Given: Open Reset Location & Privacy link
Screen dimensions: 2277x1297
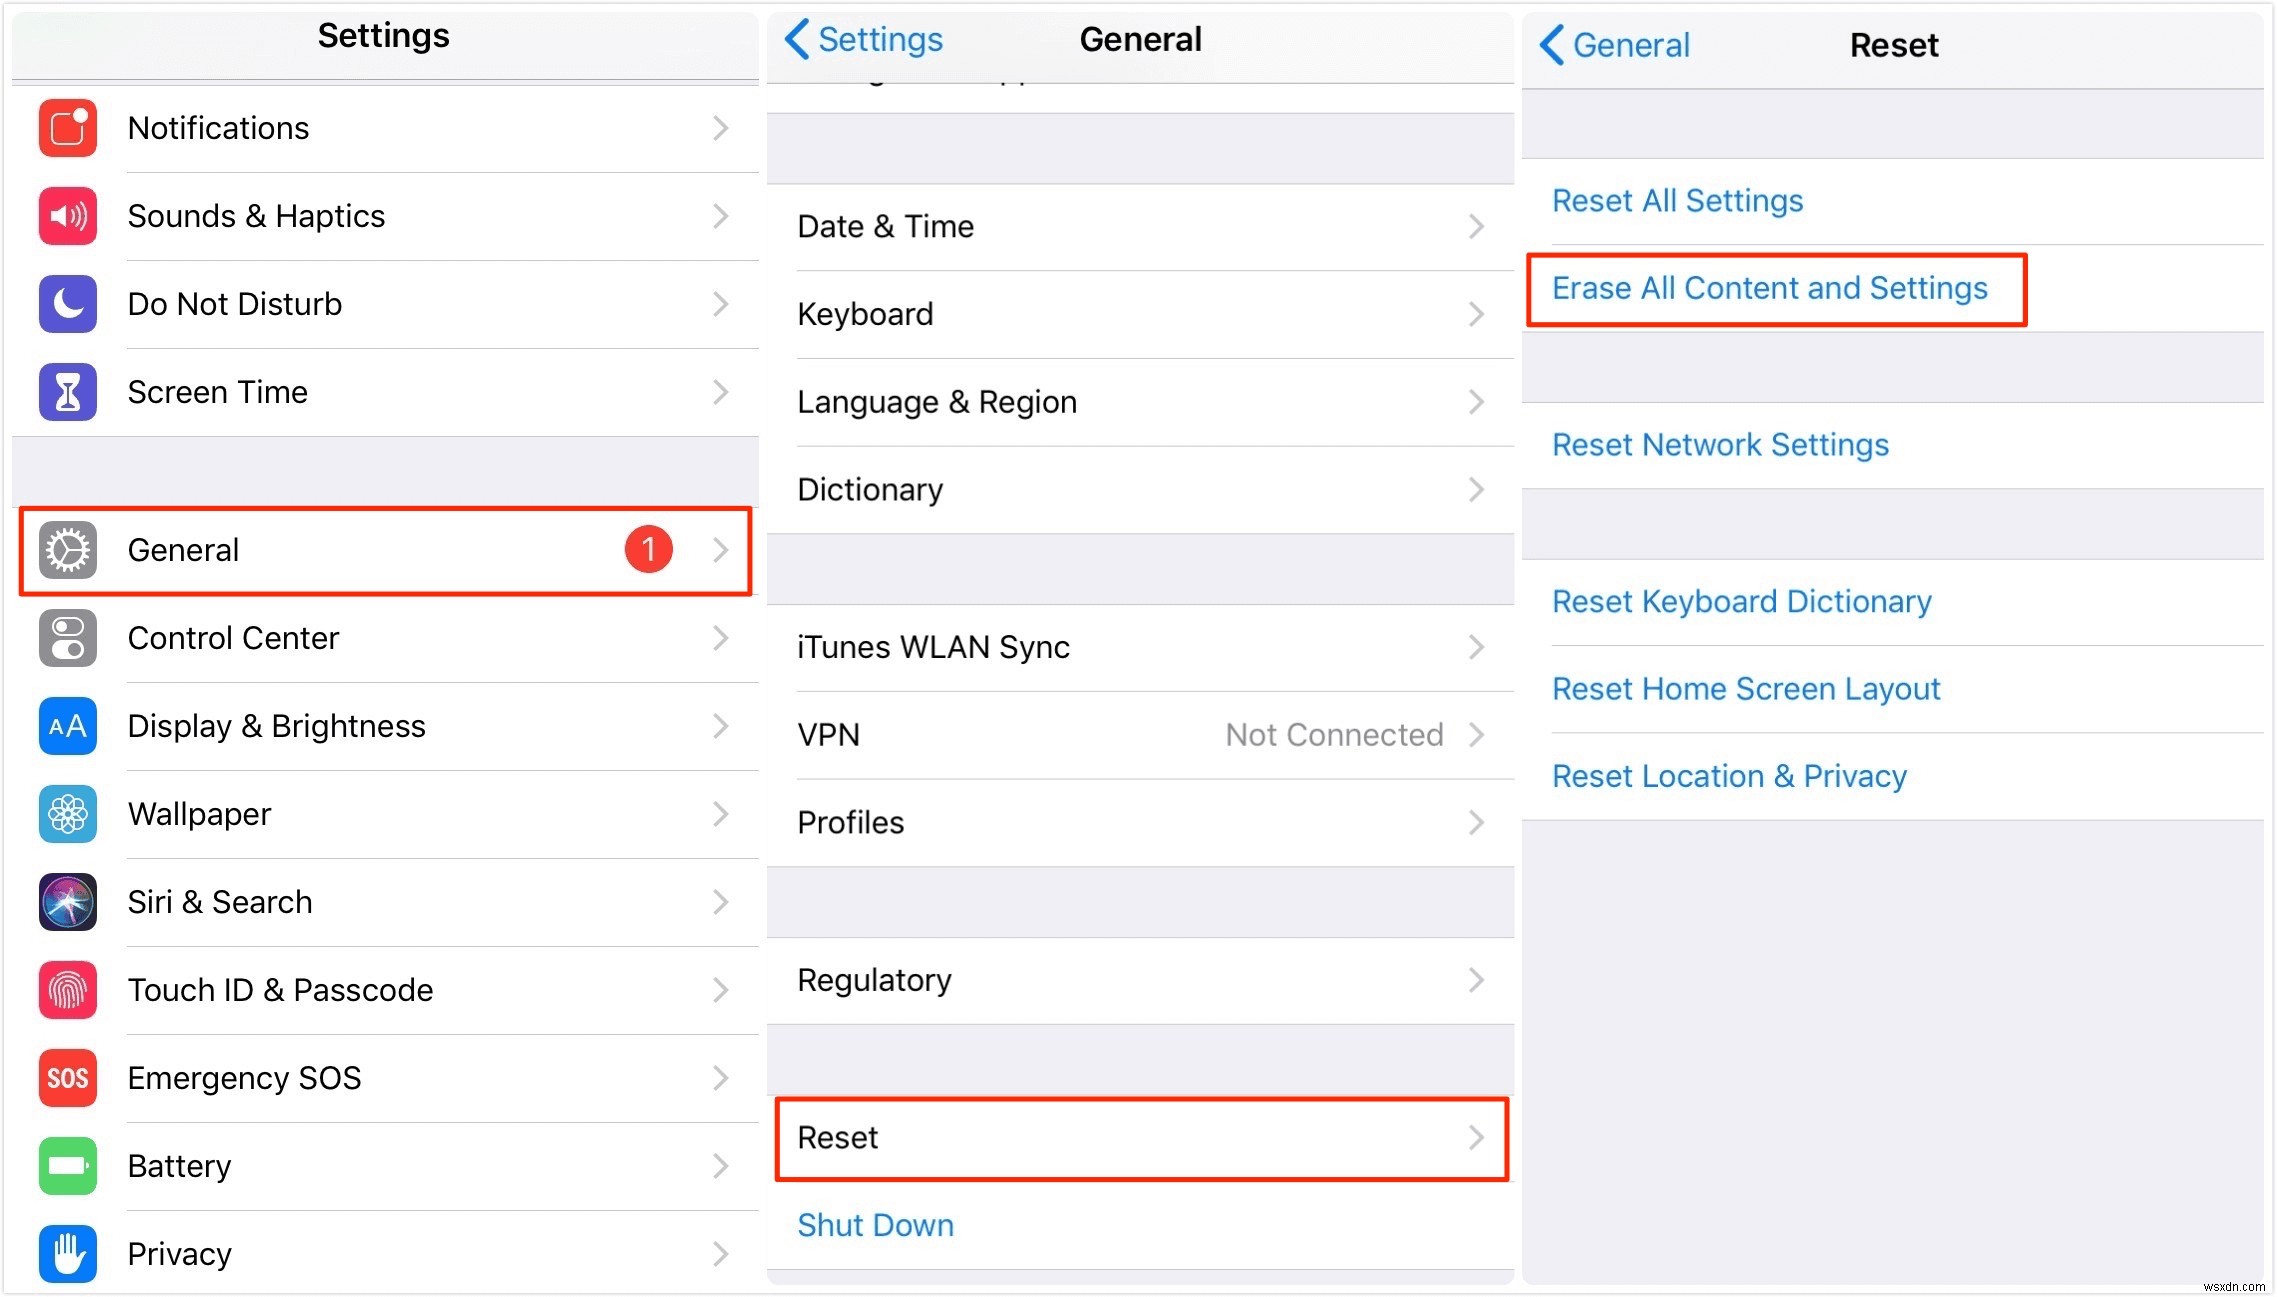Looking at the screenshot, I should pyautogui.click(x=1730, y=778).
